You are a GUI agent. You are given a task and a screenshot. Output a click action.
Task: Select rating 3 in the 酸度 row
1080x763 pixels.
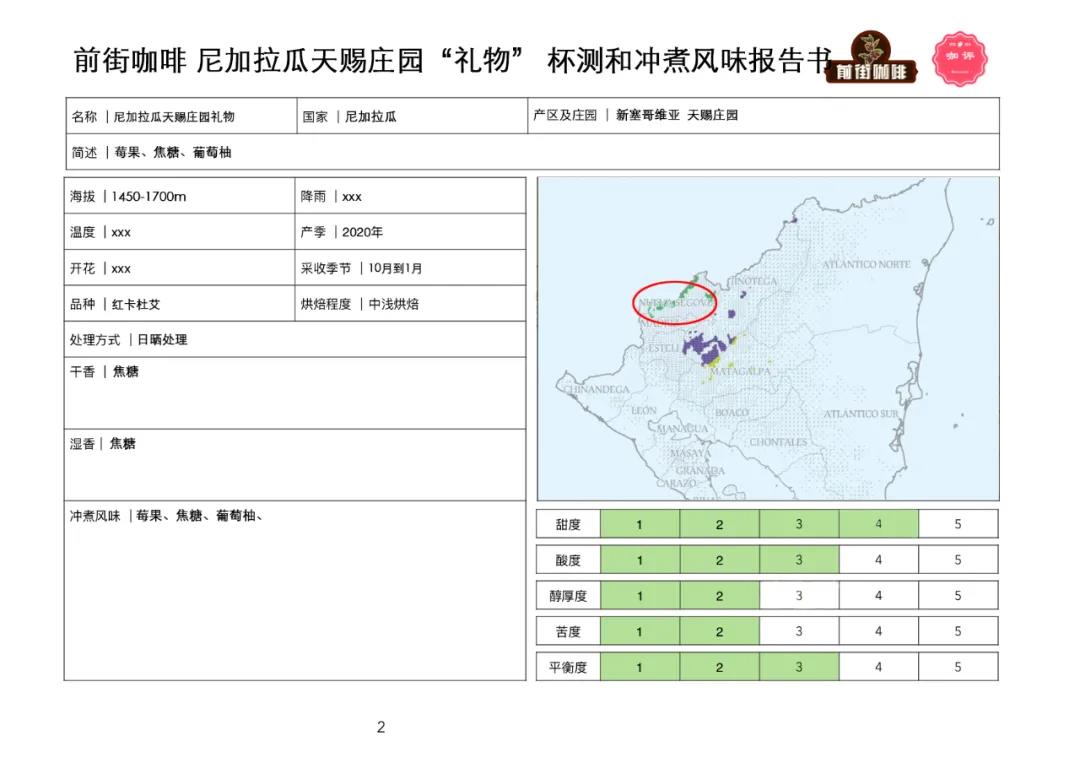(x=798, y=560)
